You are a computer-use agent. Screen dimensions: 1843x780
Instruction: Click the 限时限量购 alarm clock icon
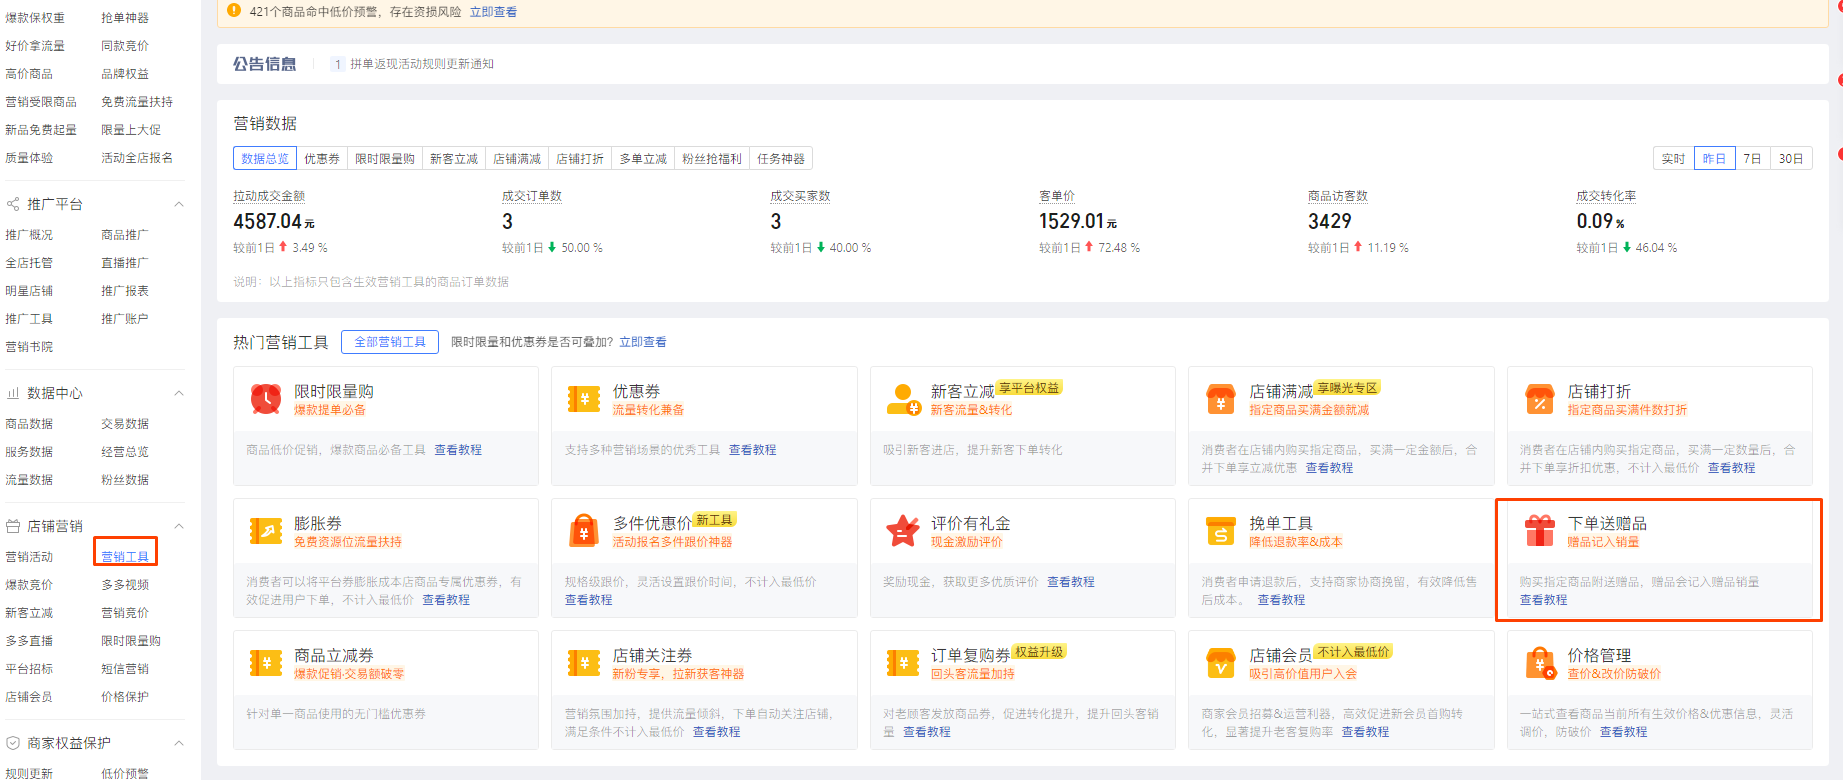[265, 399]
